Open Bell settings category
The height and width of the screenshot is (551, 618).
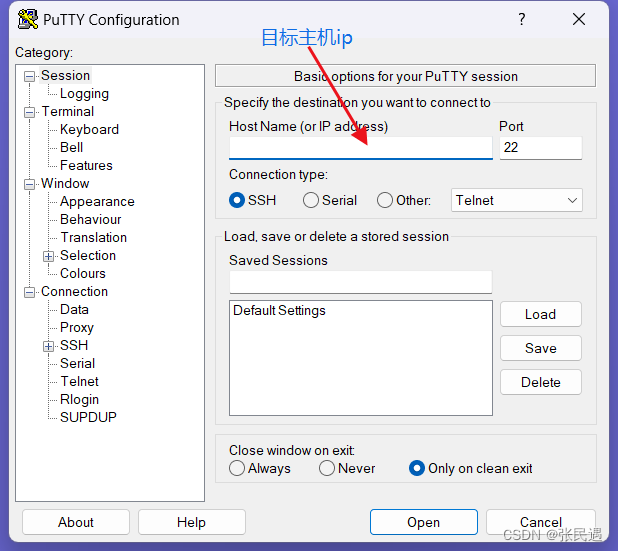point(71,147)
